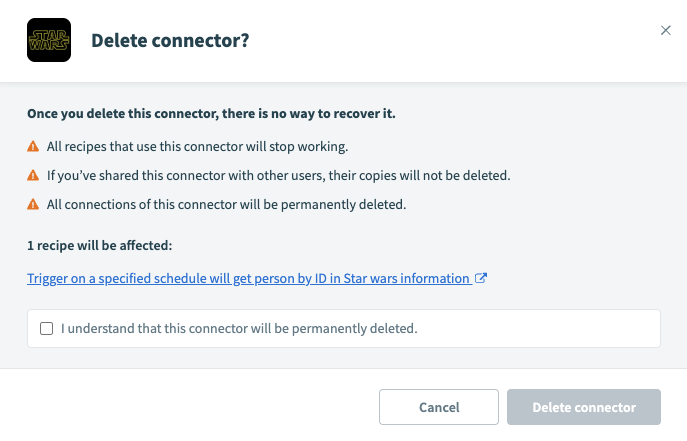Viewport: 687px width, 441px height.
Task: Click the 'no way to recover it' heading
Action: click(x=211, y=113)
